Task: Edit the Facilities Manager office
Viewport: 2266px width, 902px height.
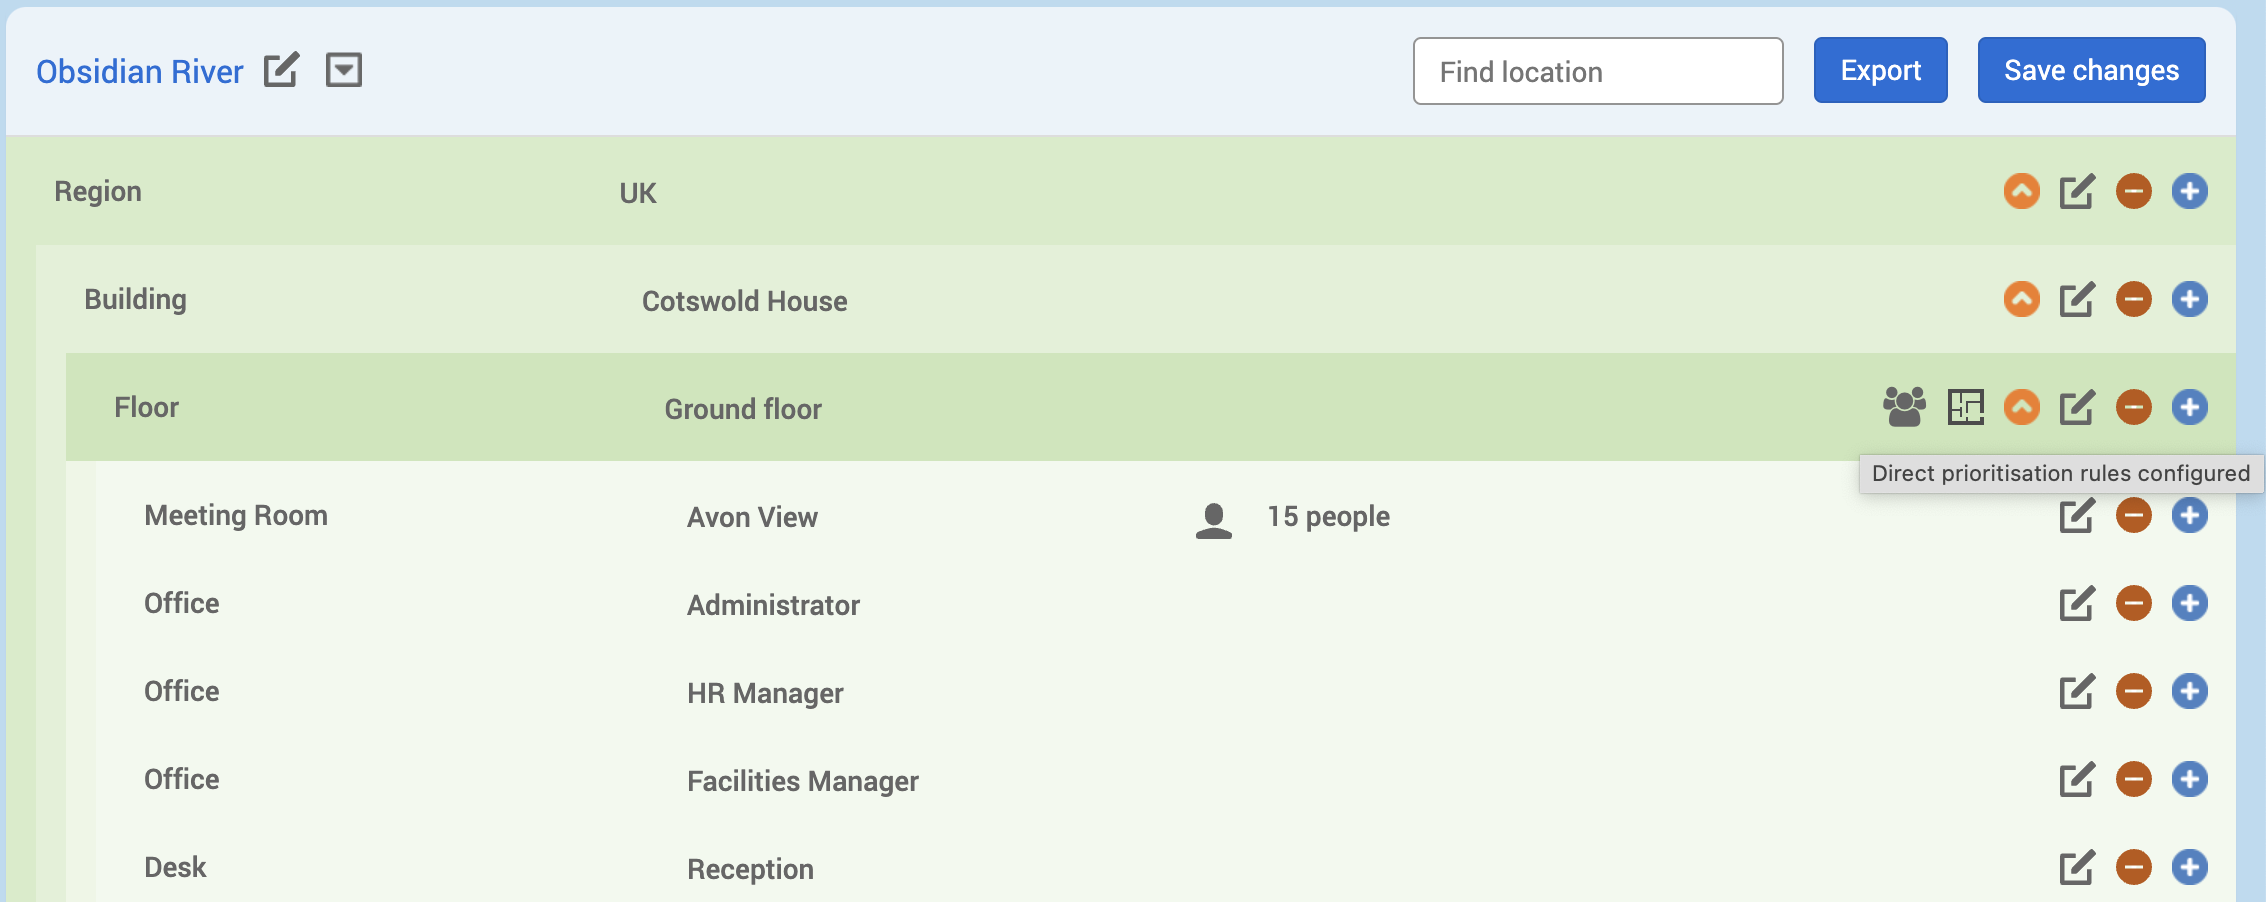Action: coord(2077,779)
